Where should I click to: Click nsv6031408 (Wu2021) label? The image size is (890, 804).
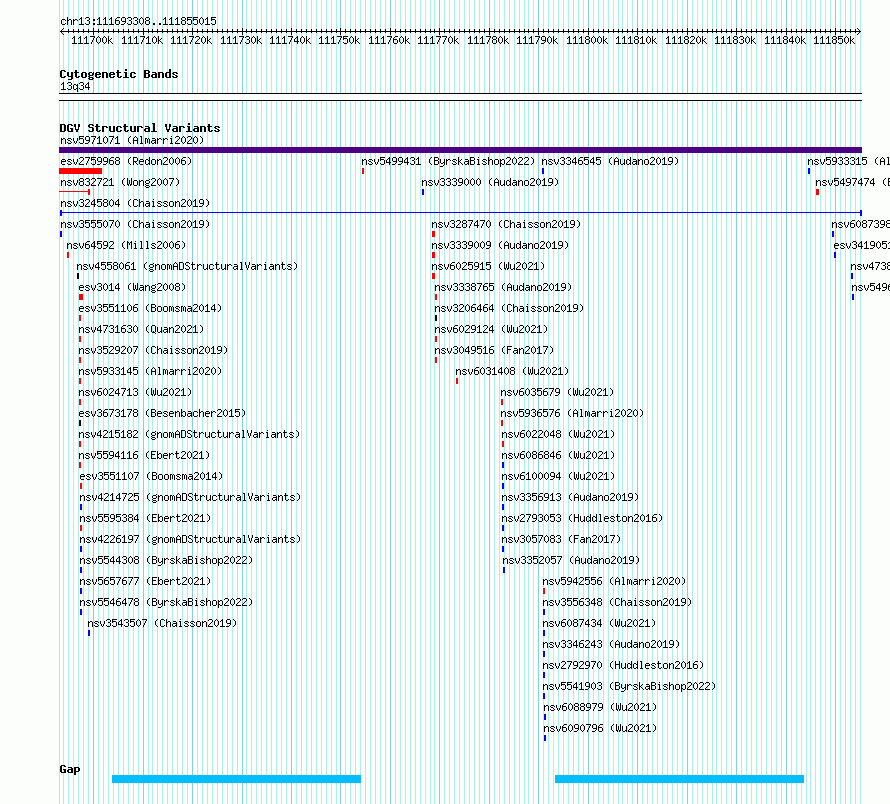pyautogui.click(x=512, y=371)
